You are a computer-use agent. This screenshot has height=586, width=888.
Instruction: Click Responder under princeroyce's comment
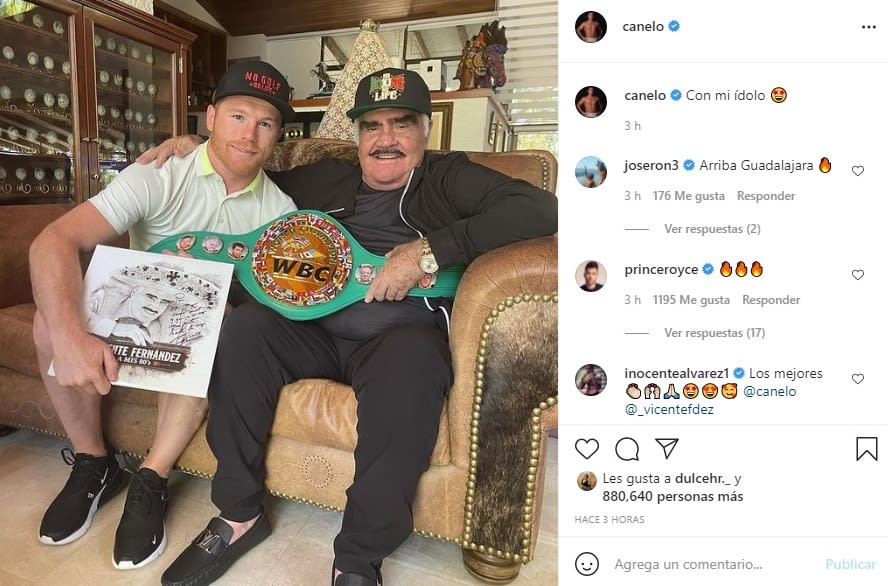point(771,300)
